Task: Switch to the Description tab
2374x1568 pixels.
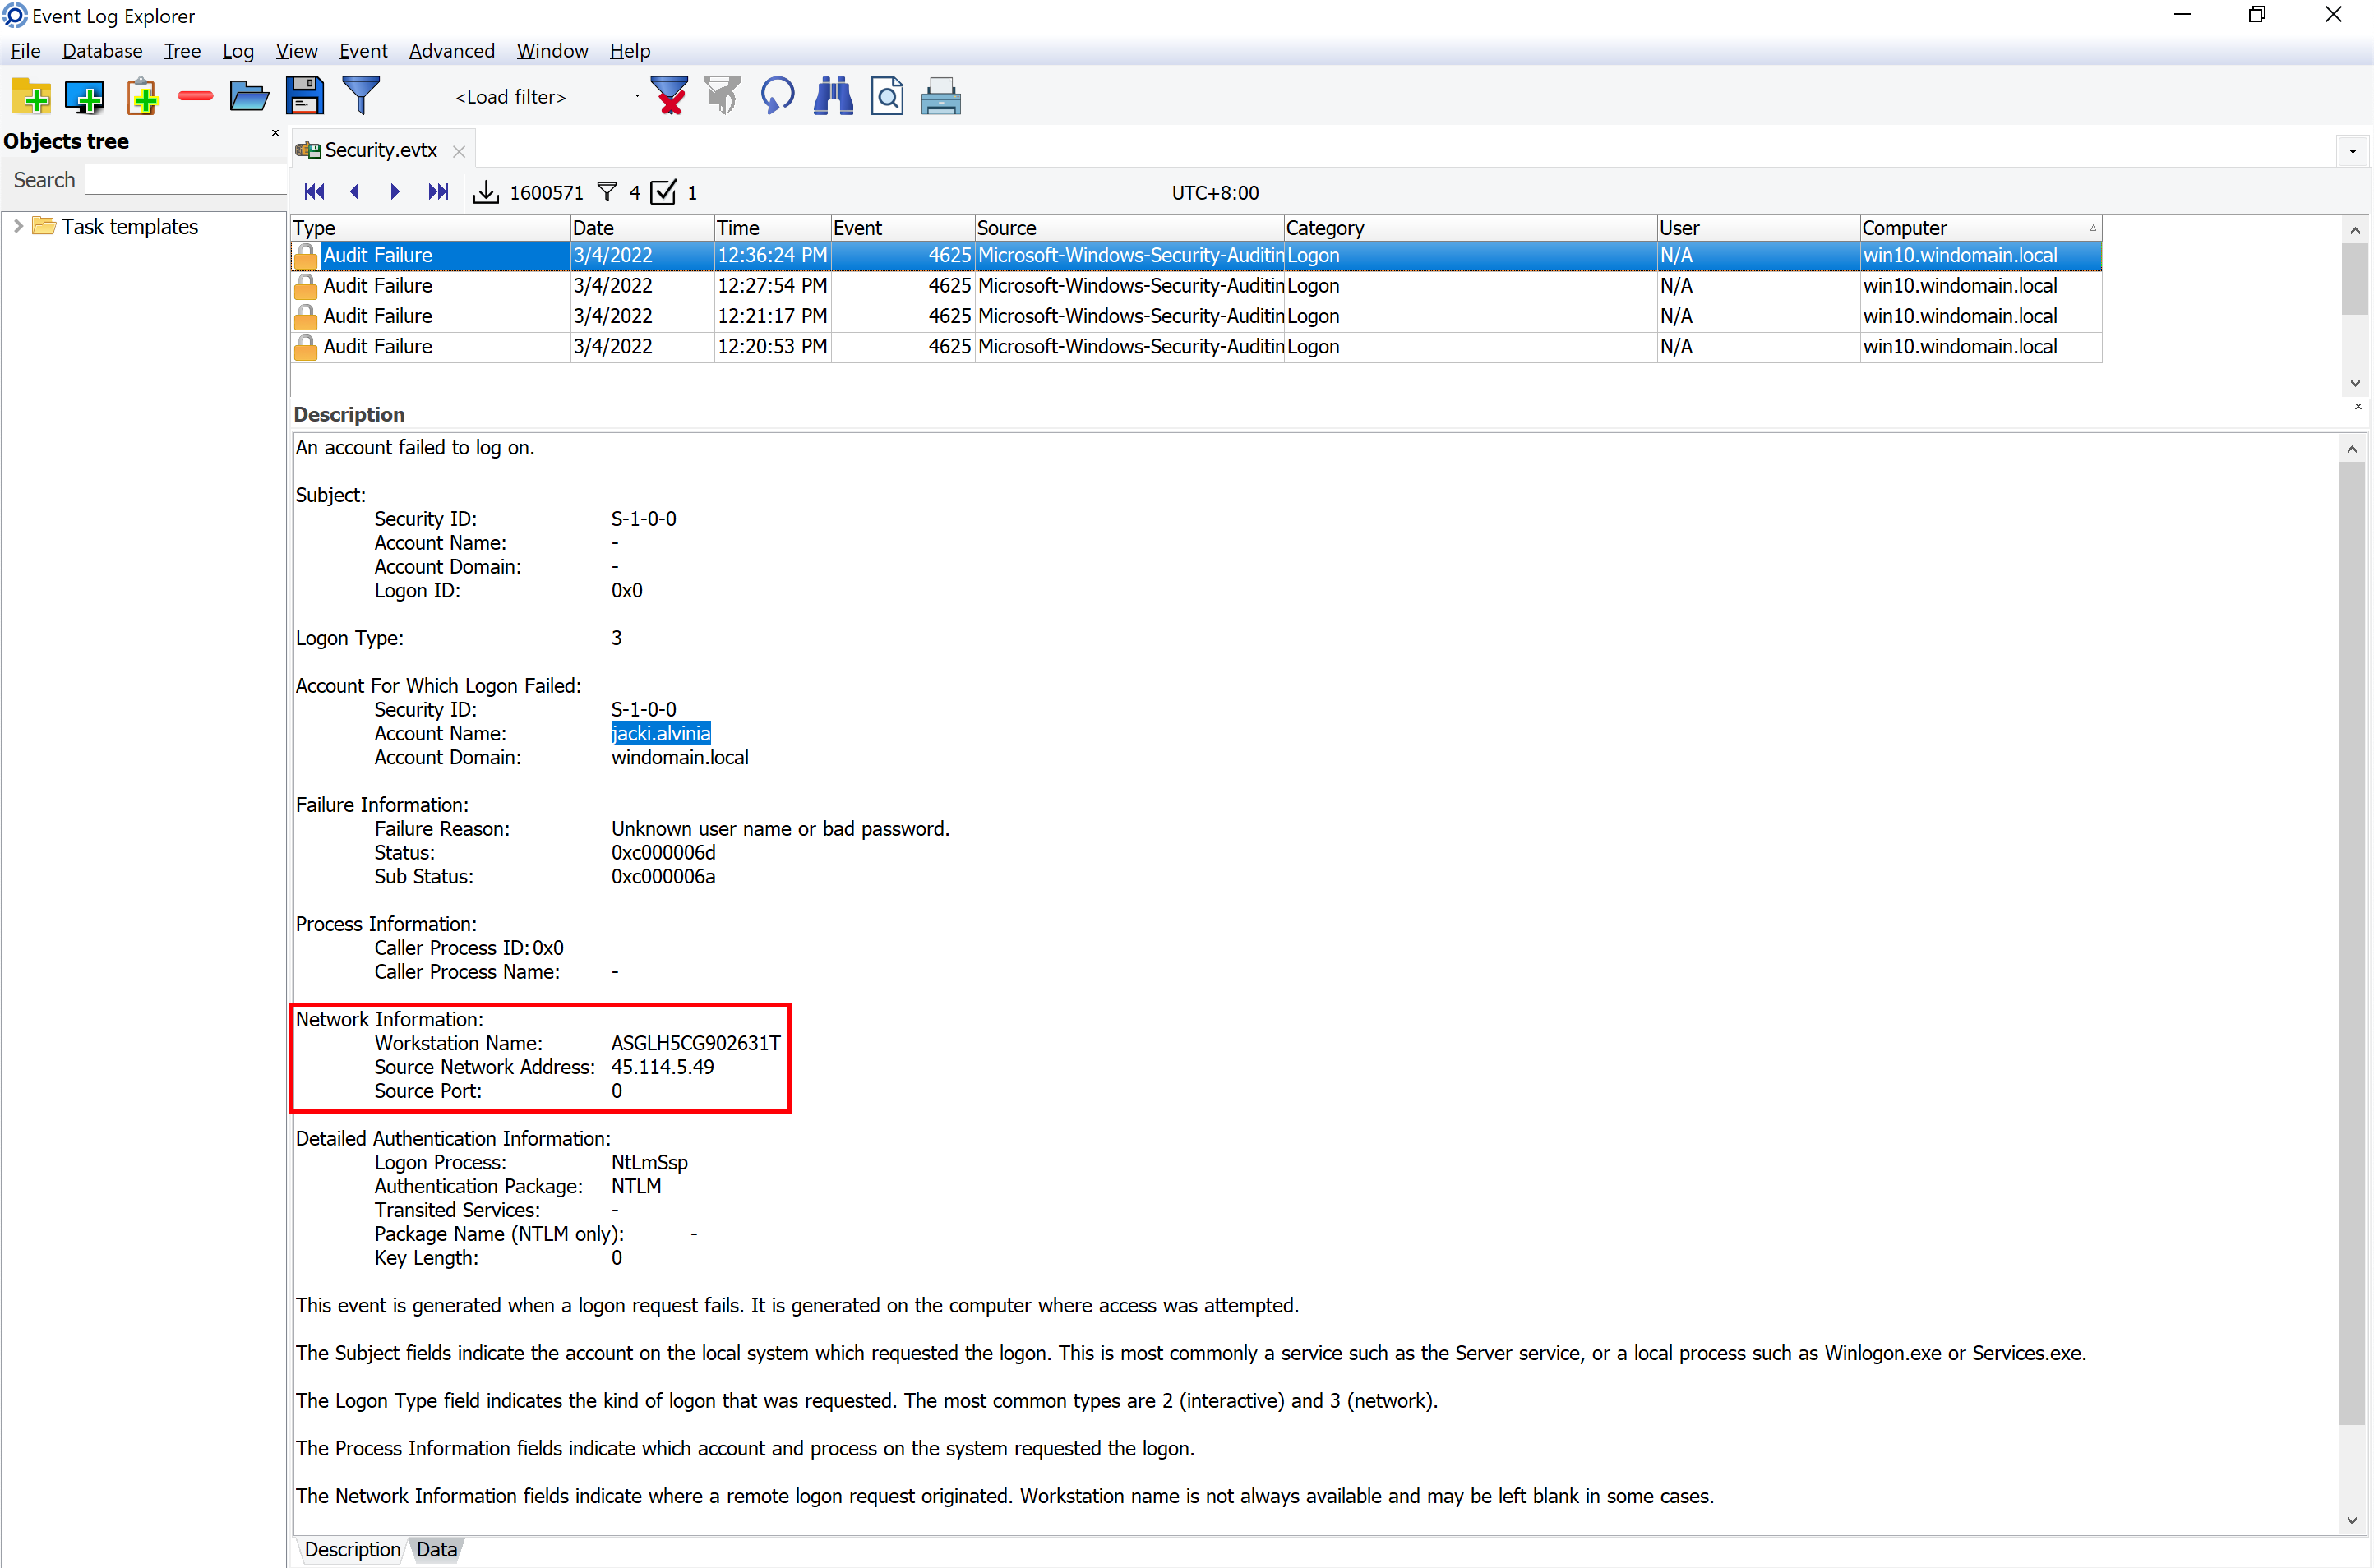Action: pos(352,1549)
